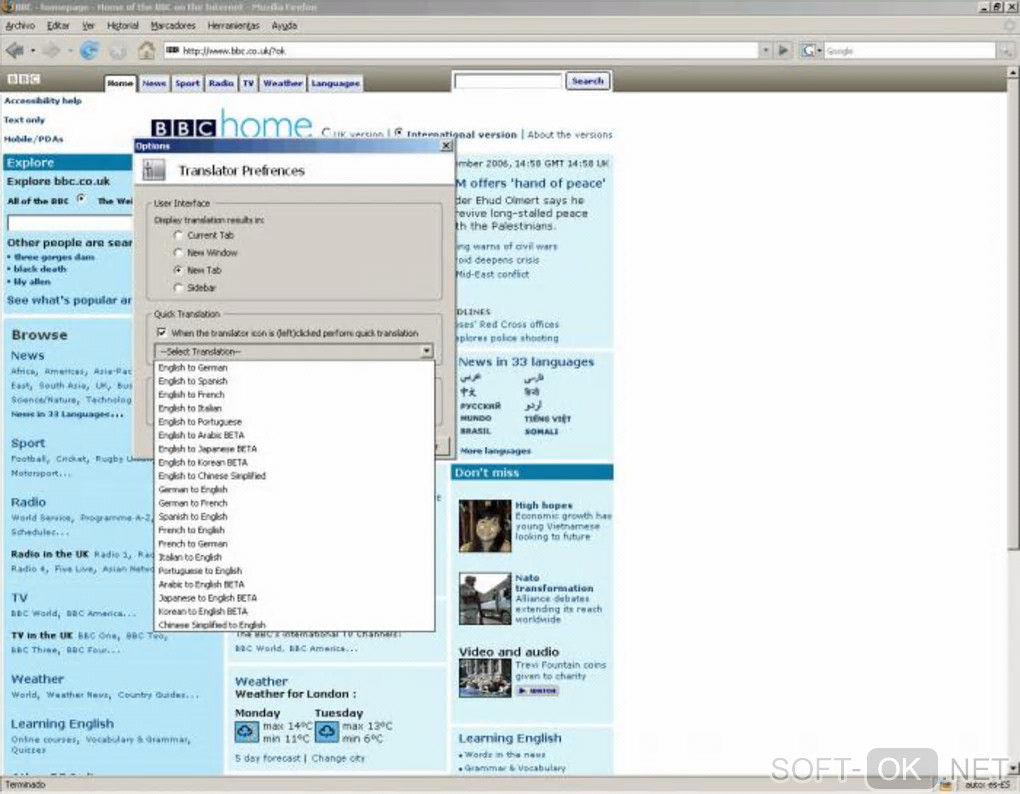The image size is (1020, 794).
Task: Click the browser Forward arrow button
Action: pyautogui.click(x=51, y=50)
